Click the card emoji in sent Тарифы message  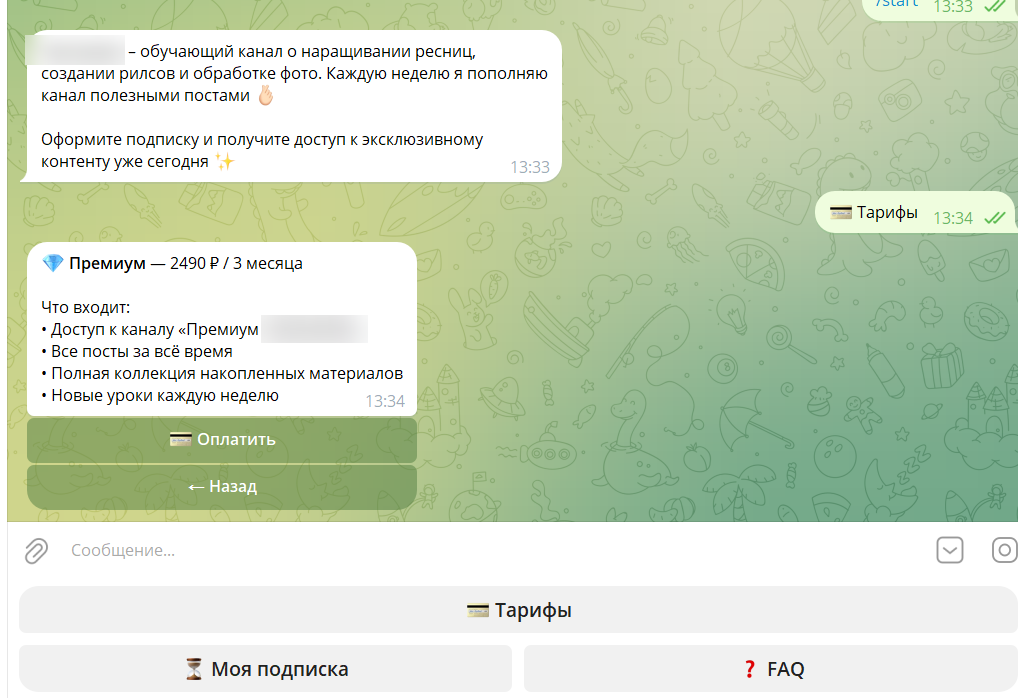pos(841,212)
